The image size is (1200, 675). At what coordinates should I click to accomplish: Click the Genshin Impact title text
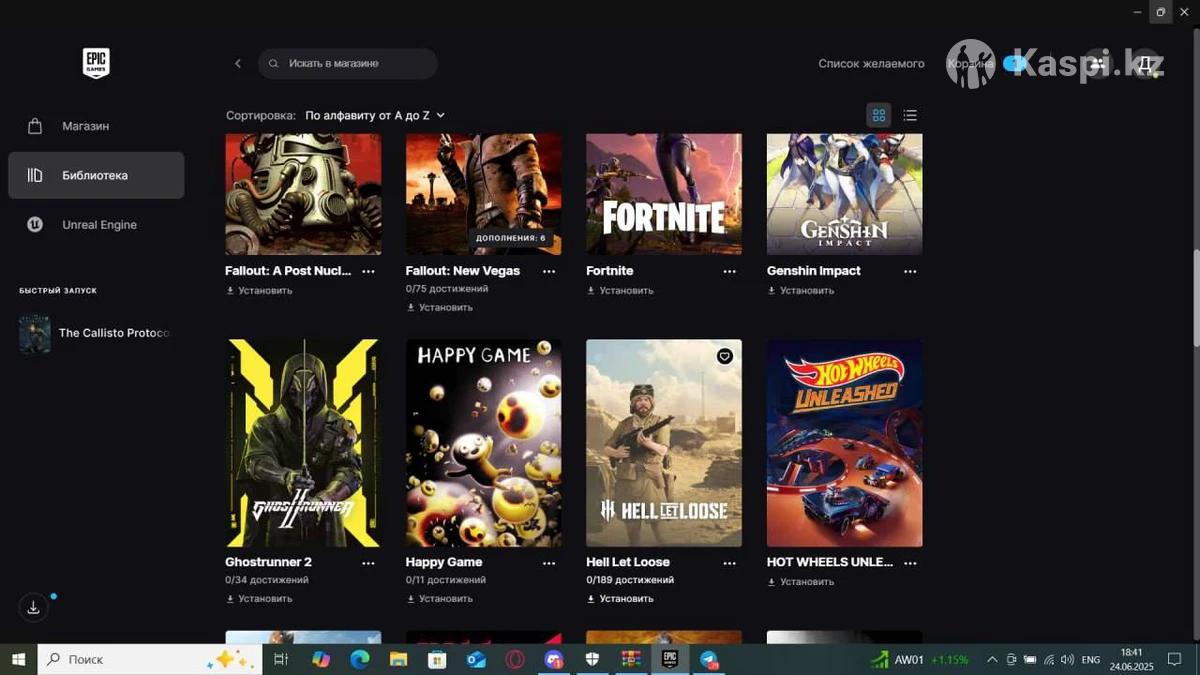point(814,271)
